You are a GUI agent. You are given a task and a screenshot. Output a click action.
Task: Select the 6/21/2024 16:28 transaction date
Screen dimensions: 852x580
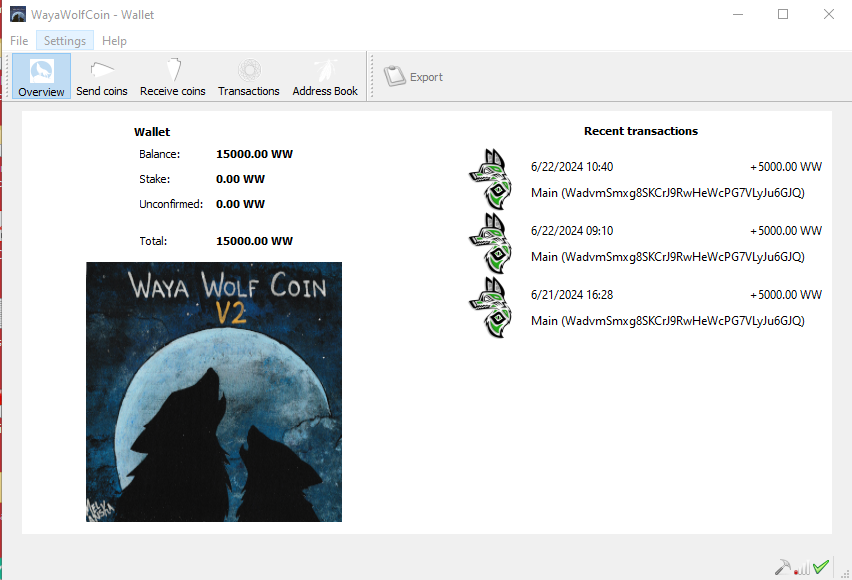(572, 295)
